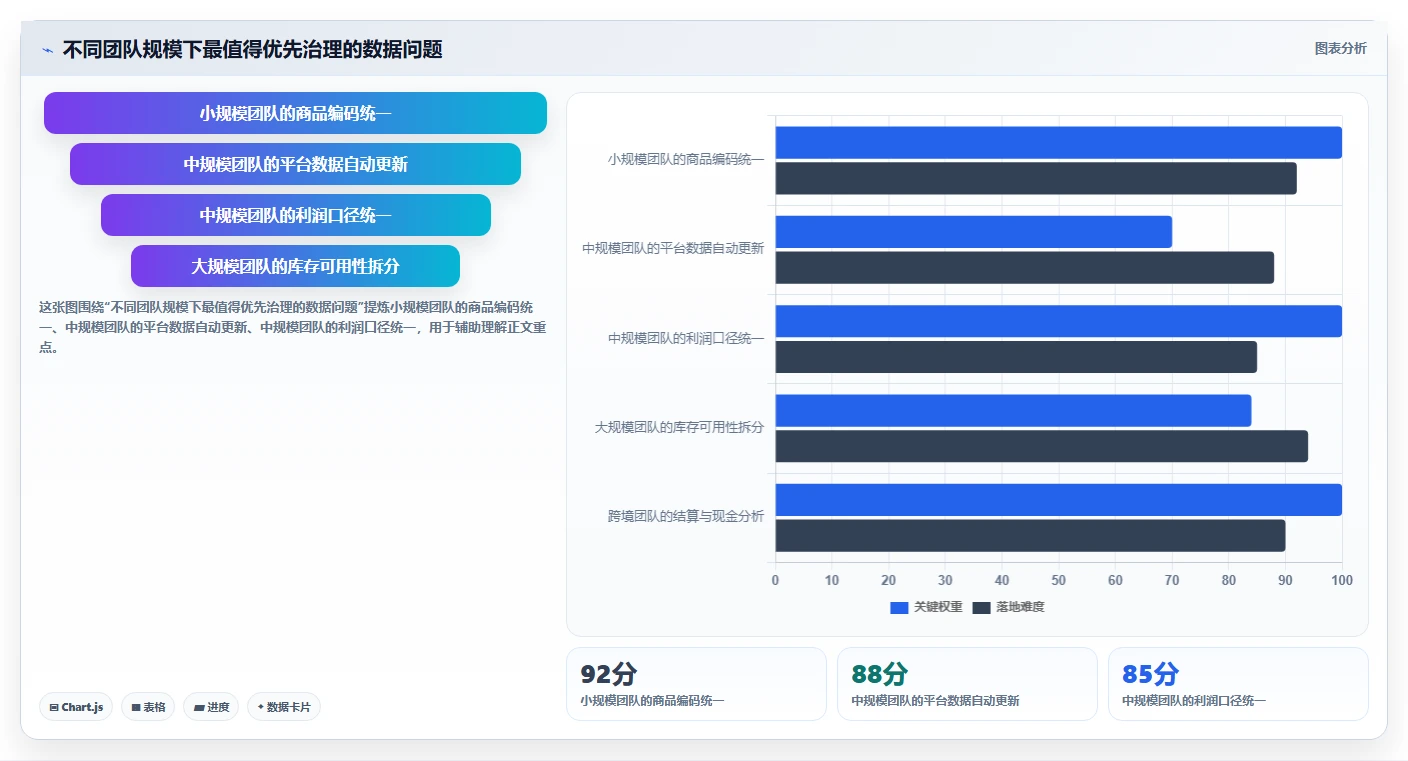The width and height of the screenshot is (1408, 761).
Task: Click the Chart.js tag chip
Action: (76, 707)
